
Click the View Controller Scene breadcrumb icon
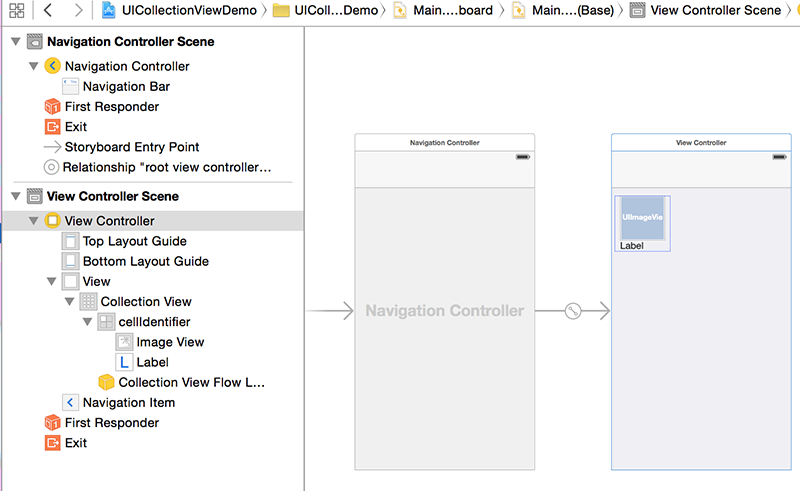tap(637, 10)
